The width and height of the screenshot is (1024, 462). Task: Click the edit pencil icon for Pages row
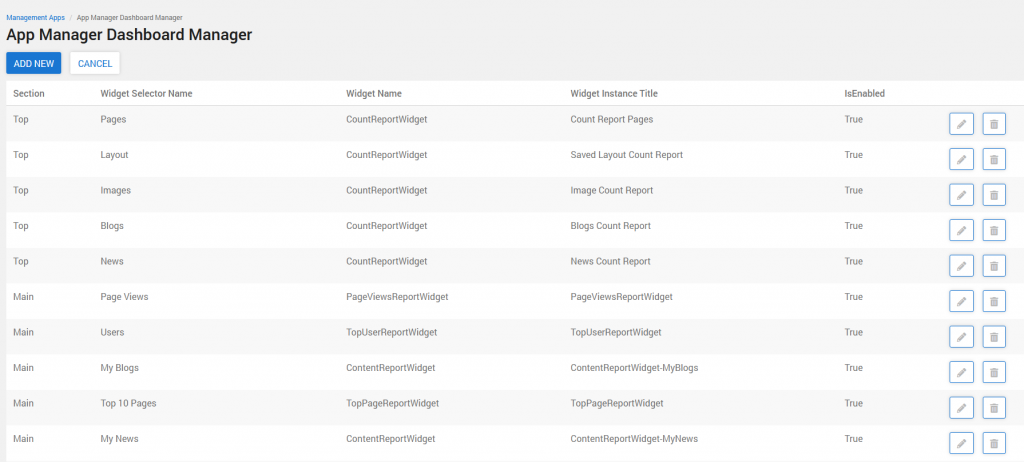click(961, 124)
